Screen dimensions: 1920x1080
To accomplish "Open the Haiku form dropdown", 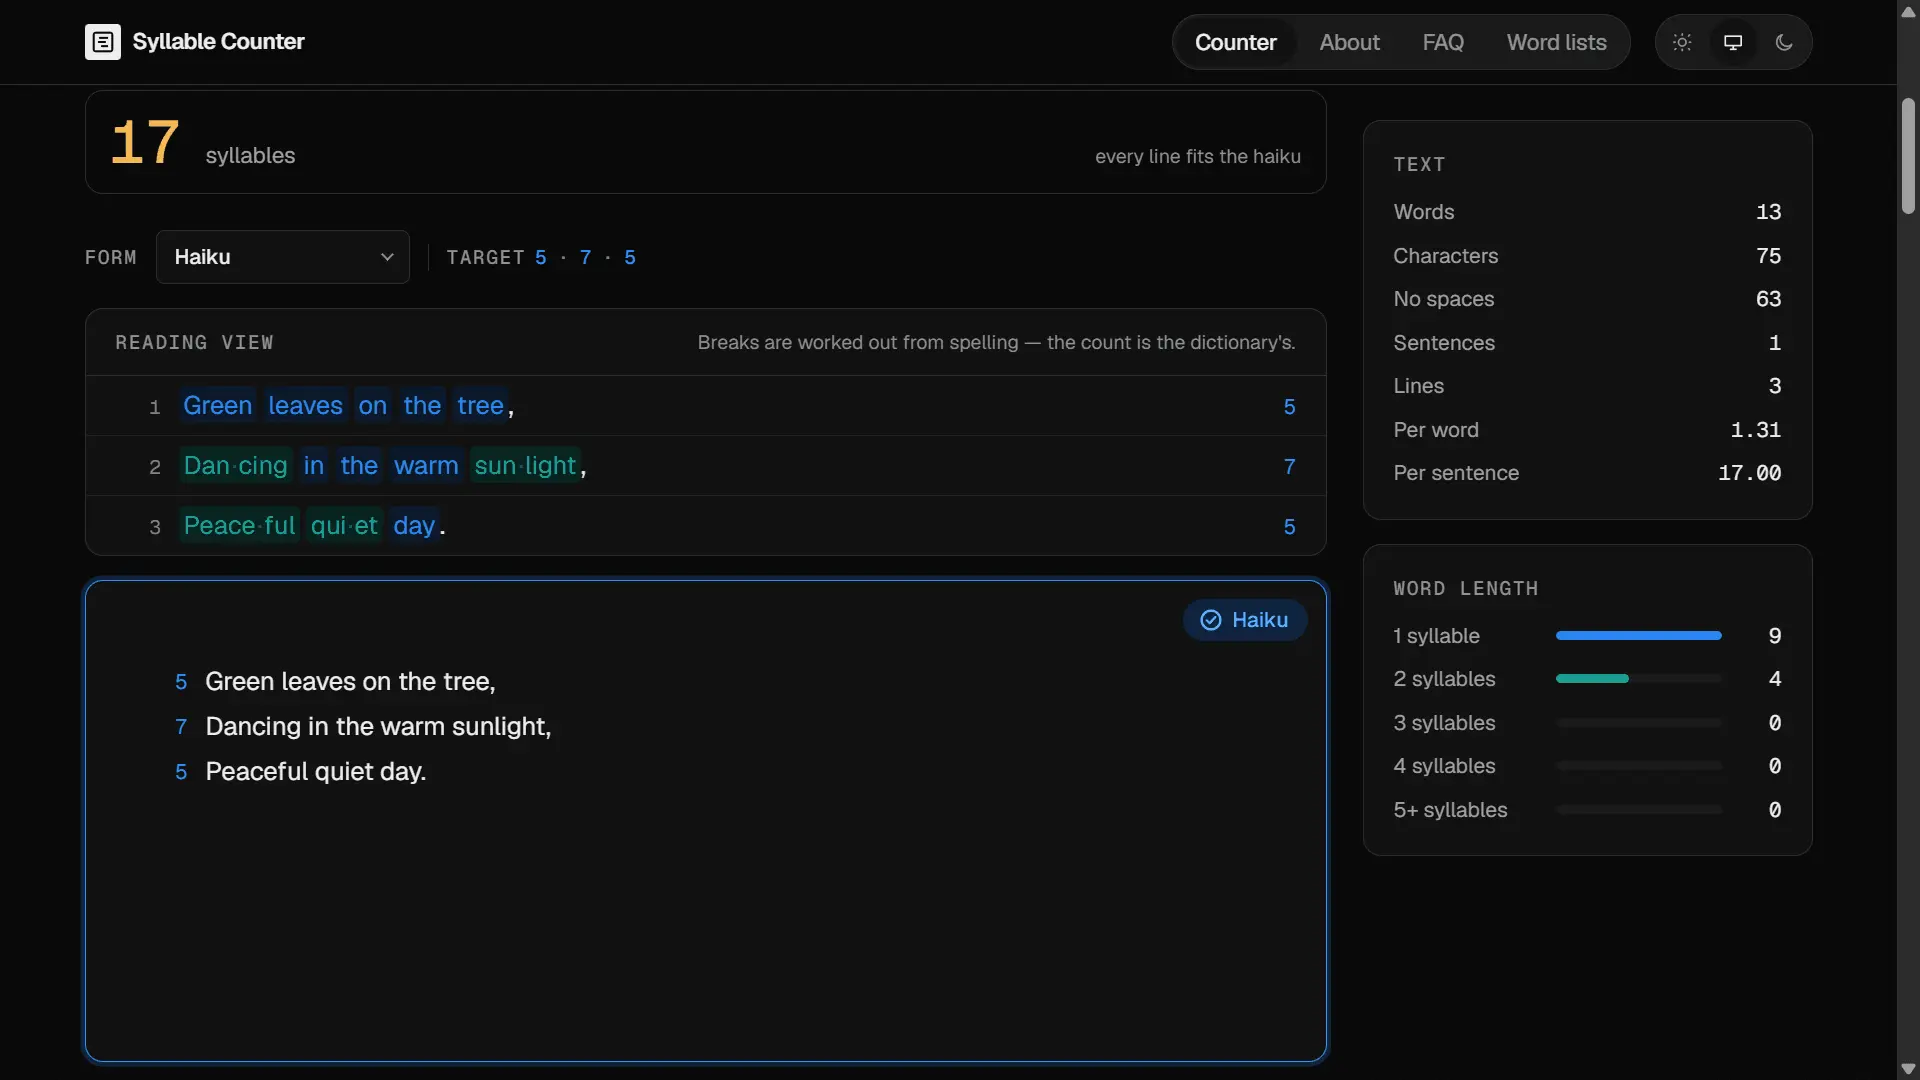I will click(283, 257).
